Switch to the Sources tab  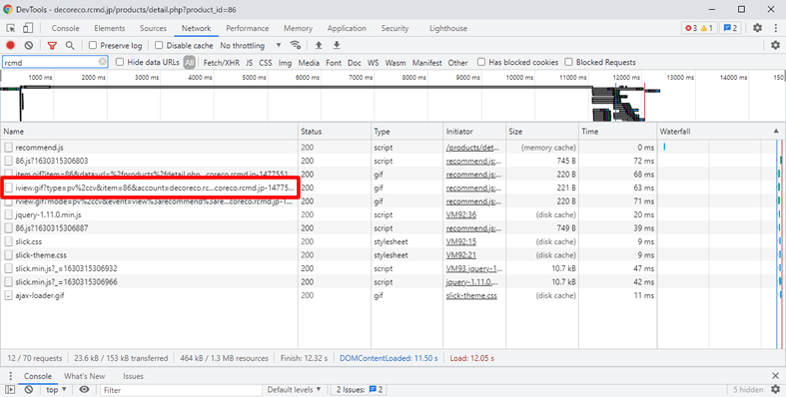[x=153, y=28]
